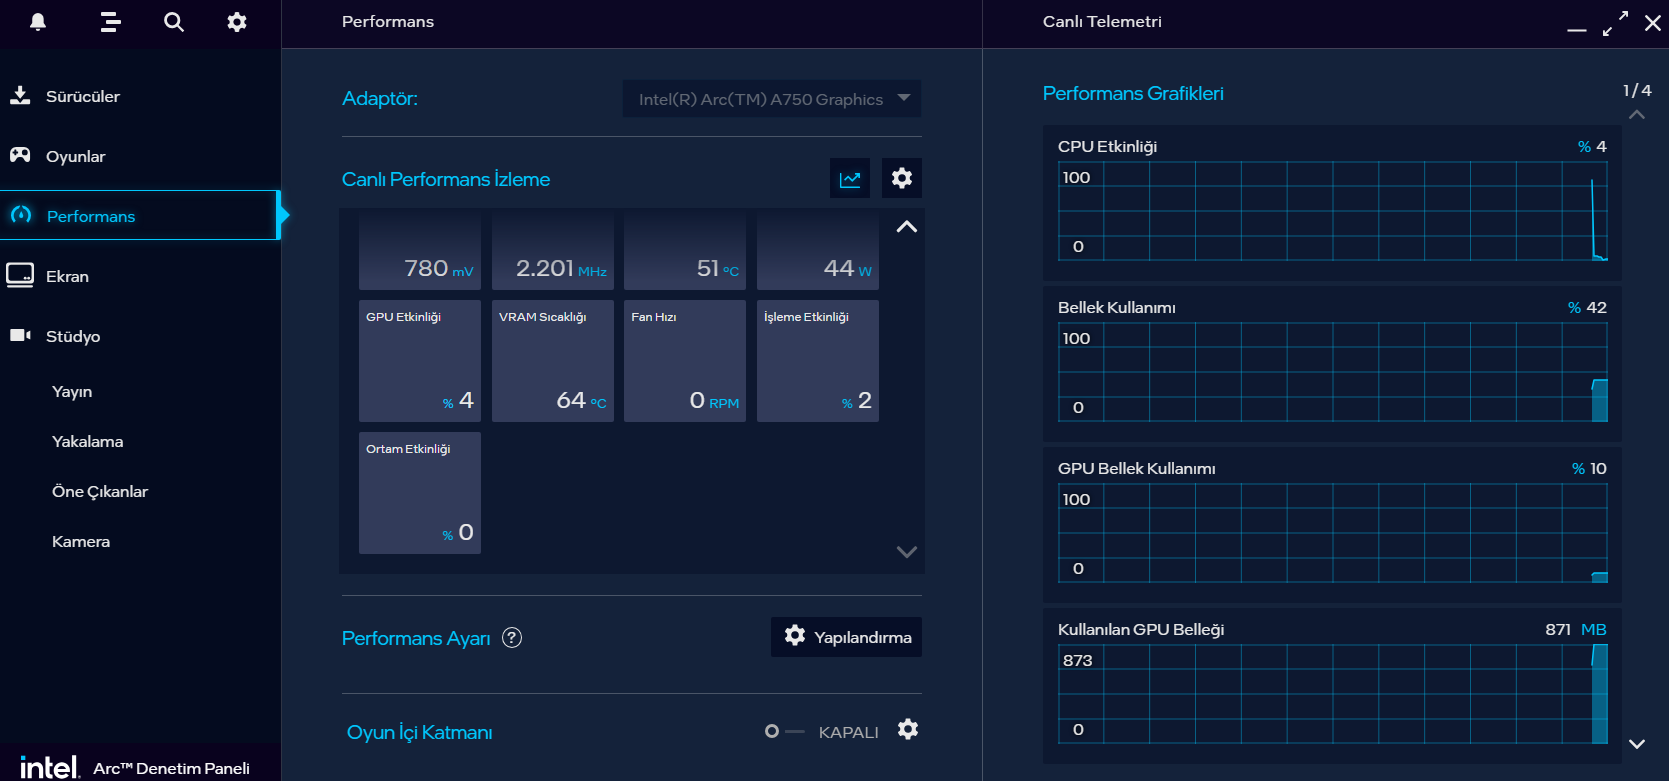Expand the Canlı Telemetri panel
Screen dimensions: 1669x781
[1615, 23]
